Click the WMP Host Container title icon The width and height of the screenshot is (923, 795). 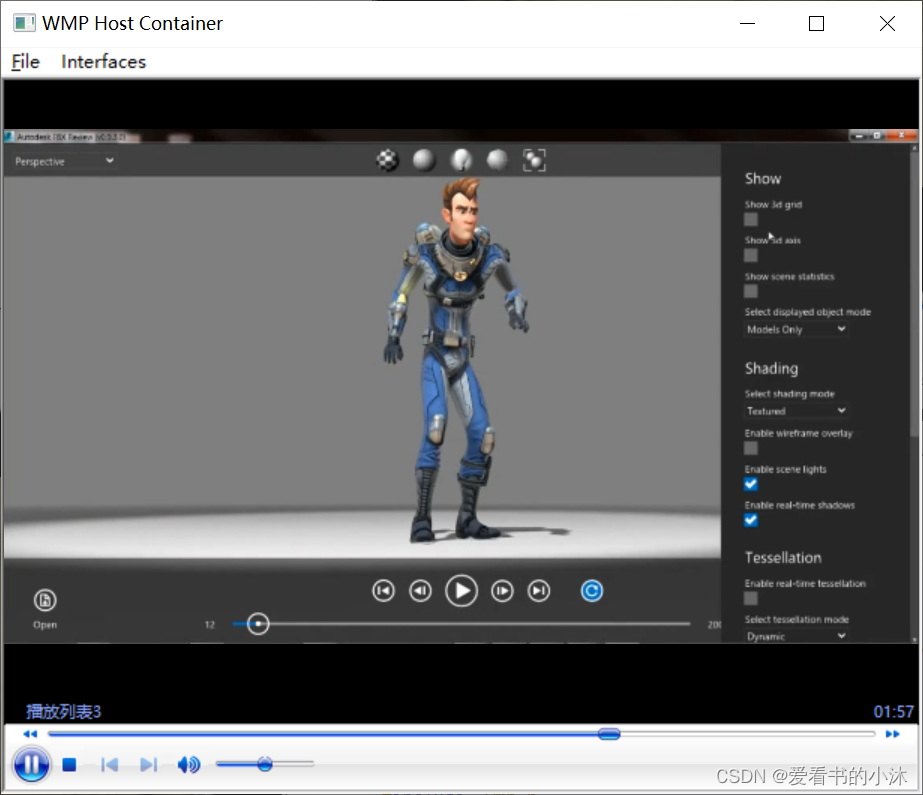click(24, 24)
